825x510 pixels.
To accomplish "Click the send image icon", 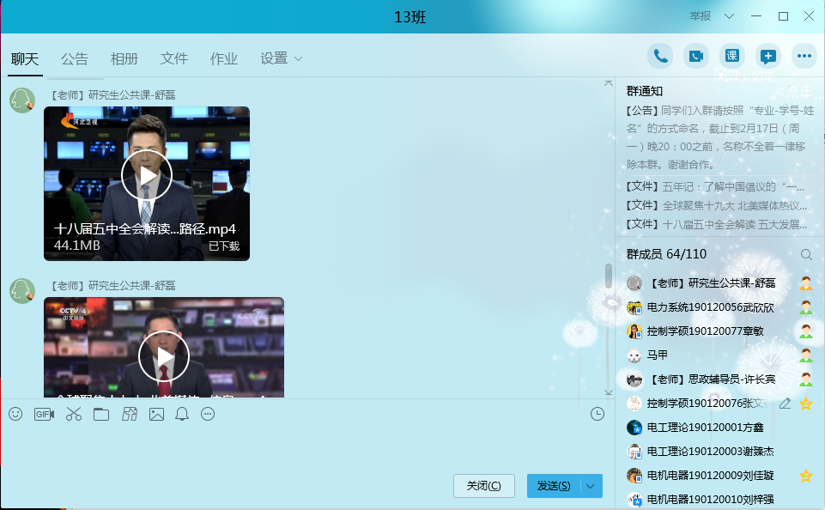I will point(156,414).
